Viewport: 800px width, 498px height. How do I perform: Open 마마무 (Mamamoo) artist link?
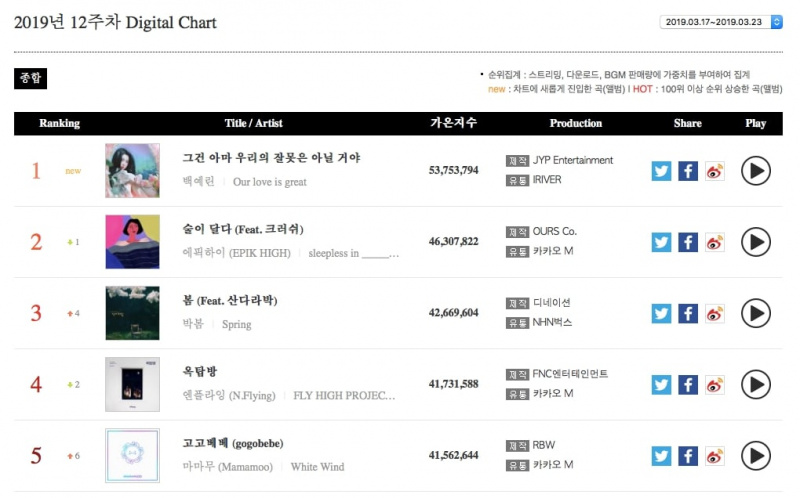coord(228,467)
